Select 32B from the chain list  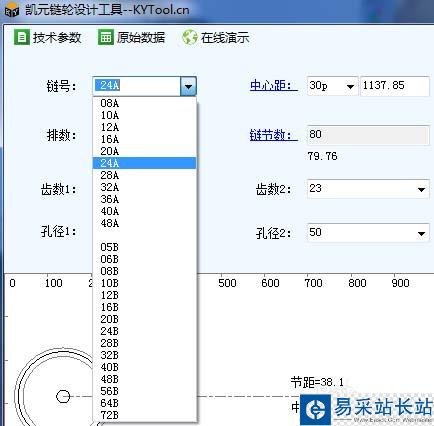pos(144,355)
